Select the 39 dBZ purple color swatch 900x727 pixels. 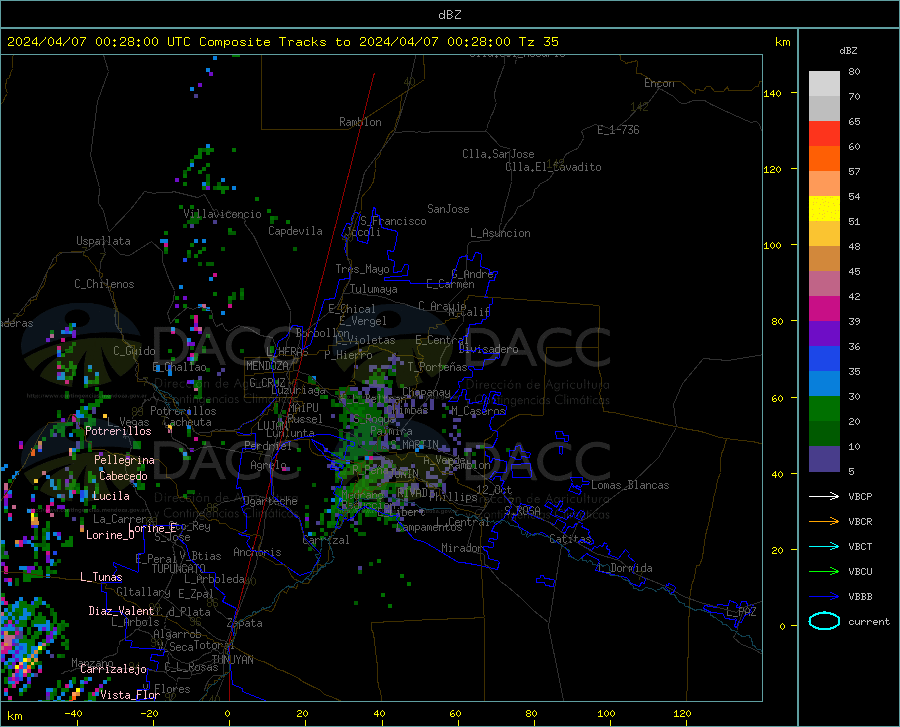coord(824,334)
